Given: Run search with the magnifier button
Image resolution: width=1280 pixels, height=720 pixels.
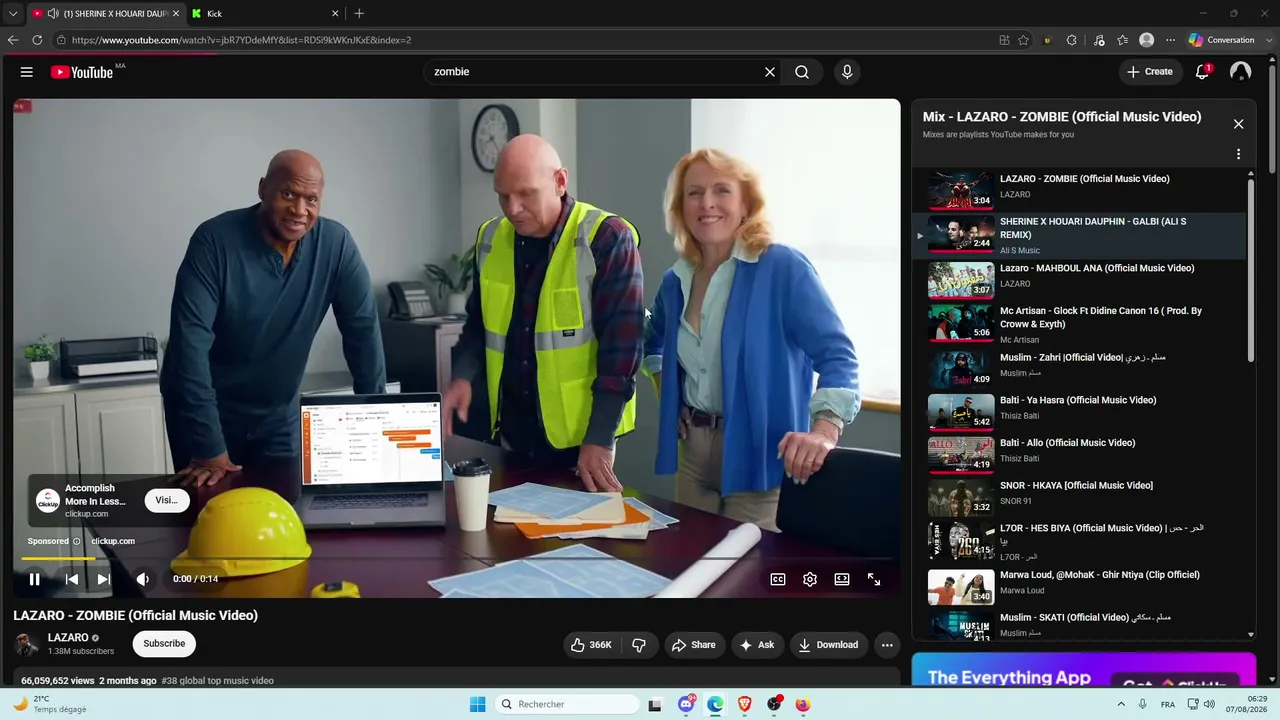Looking at the screenshot, I should [802, 72].
